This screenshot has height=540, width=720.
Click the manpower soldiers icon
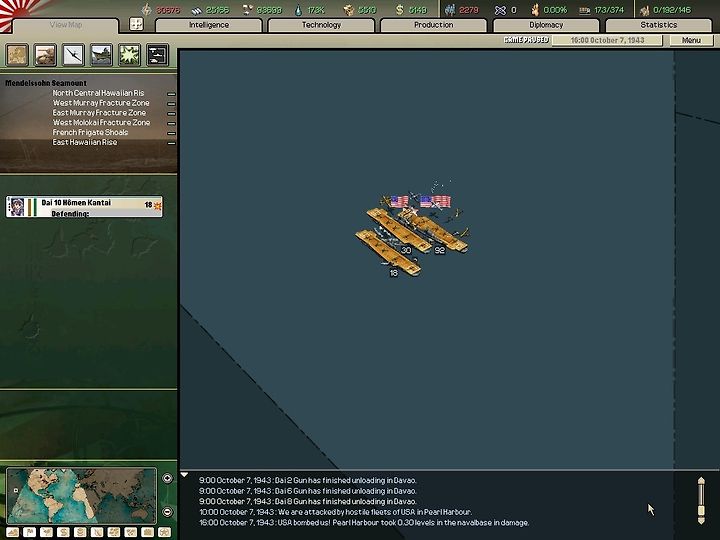[x=450, y=10]
